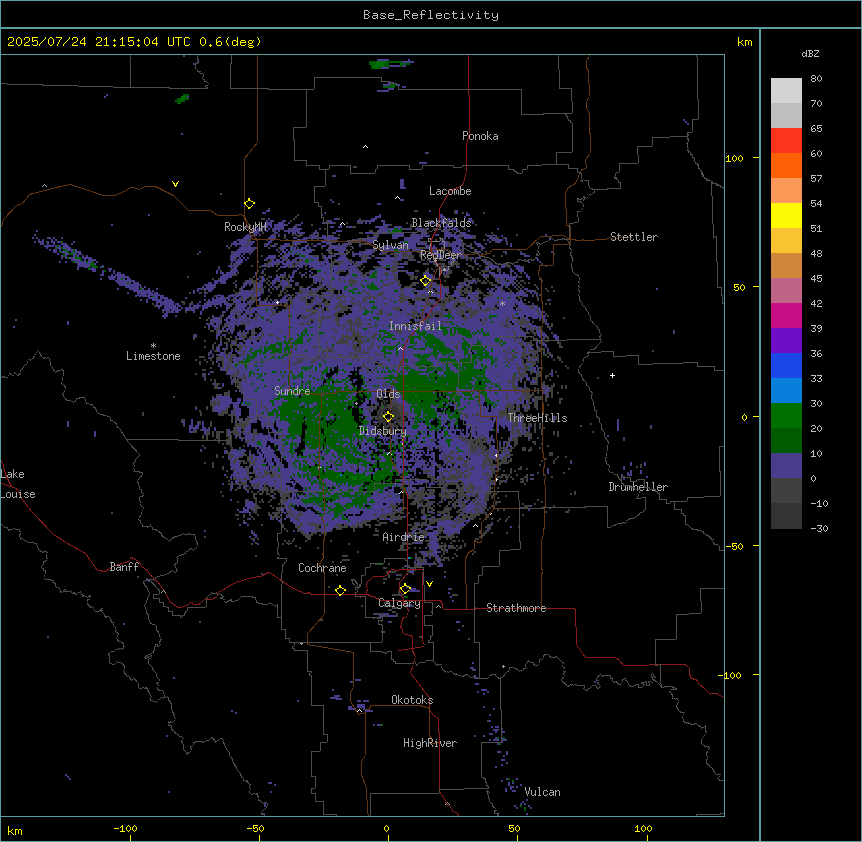Viewport: 862px width, 842px height.
Task: Select the Blackfalds label
Action: point(441,223)
